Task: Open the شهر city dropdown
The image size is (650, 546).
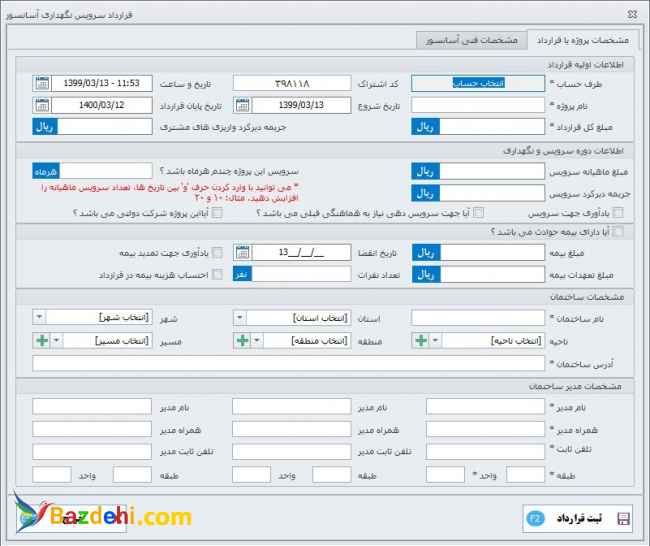Action: point(39,317)
